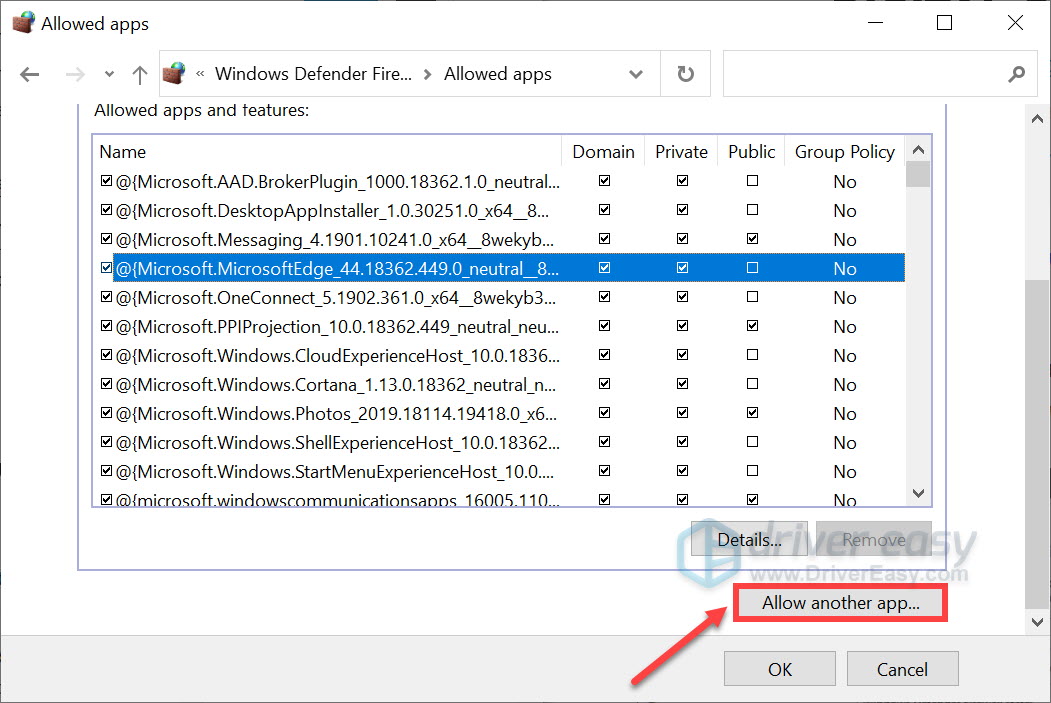
Task: Disable Domain for the ShellExperienceHost row
Action: pyautogui.click(x=605, y=441)
